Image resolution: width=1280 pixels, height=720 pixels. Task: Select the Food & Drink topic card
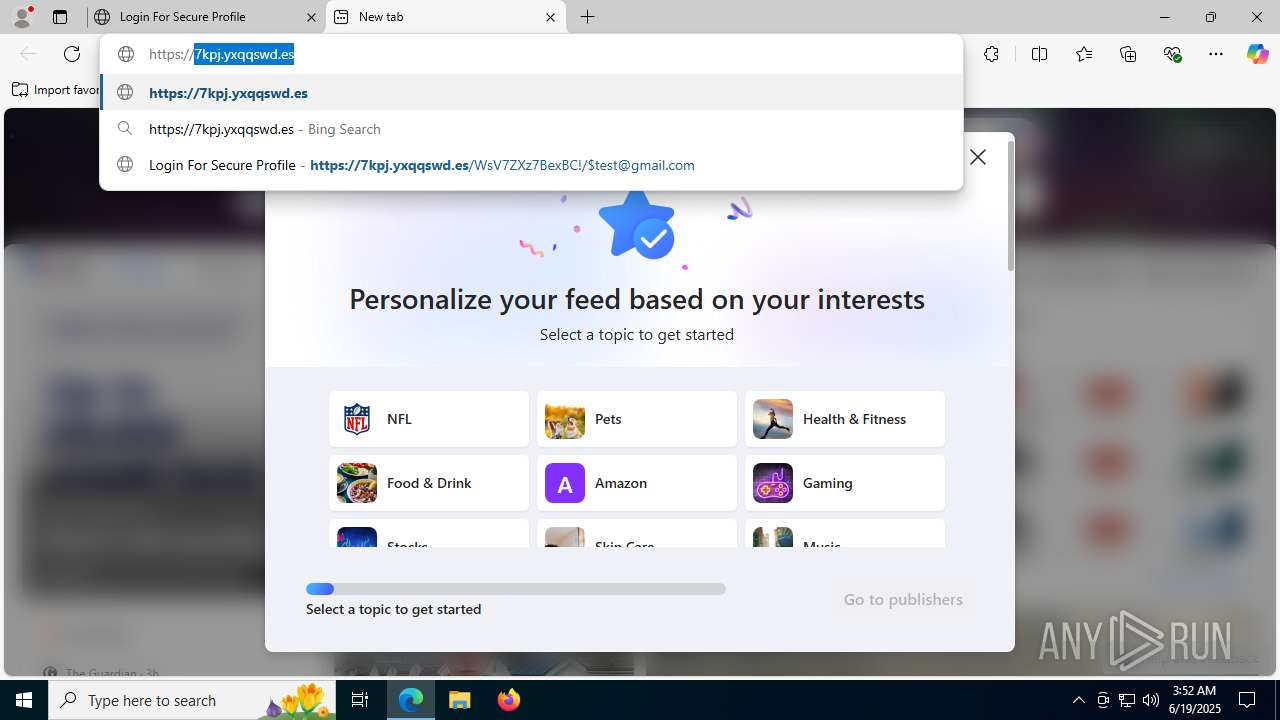click(x=429, y=483)
